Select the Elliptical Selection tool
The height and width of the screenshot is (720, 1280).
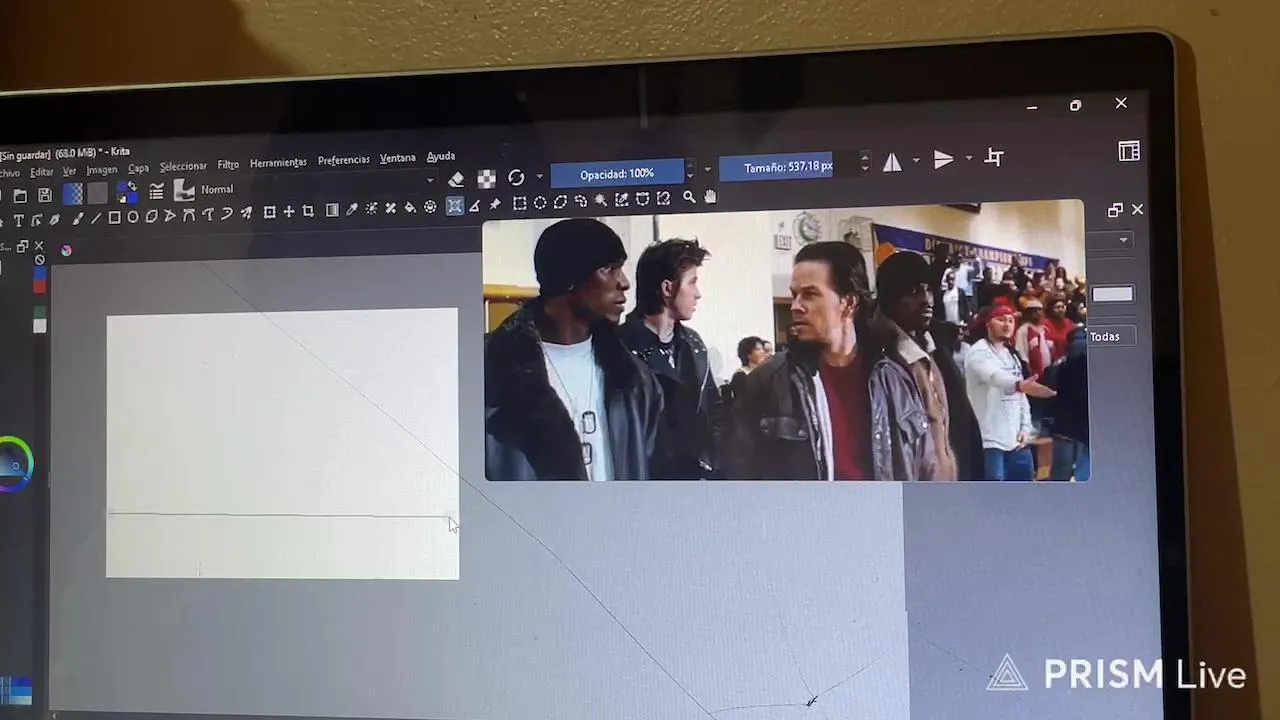540,203
